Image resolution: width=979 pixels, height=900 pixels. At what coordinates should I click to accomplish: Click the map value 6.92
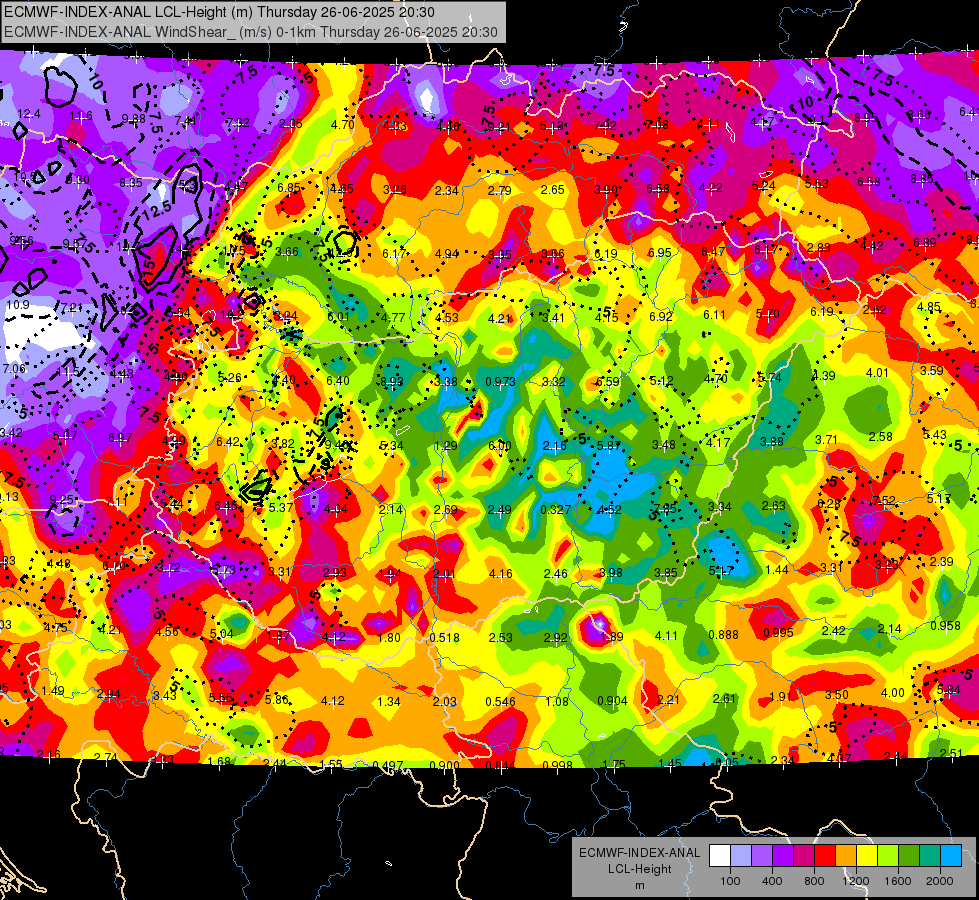pyautogui.click(x=661, y=316)
